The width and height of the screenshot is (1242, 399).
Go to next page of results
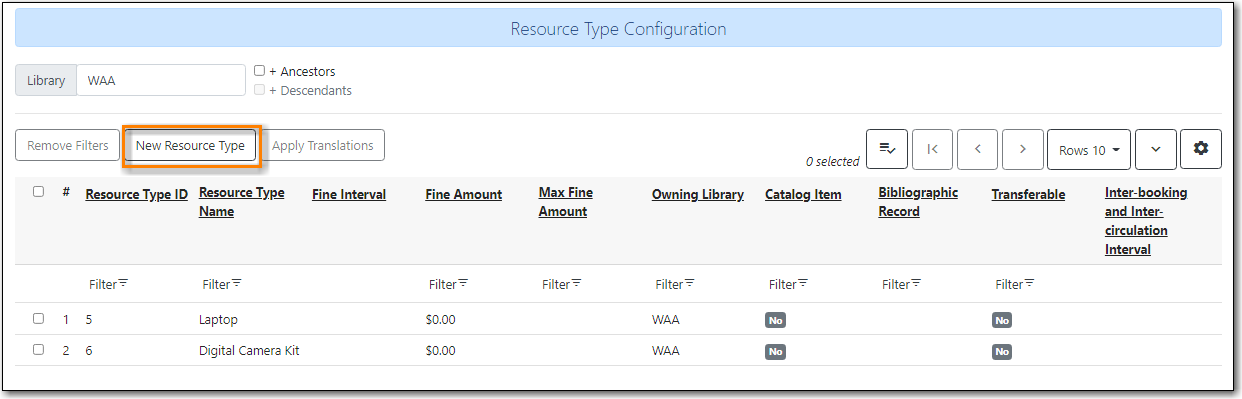(x=1023, y=149)
